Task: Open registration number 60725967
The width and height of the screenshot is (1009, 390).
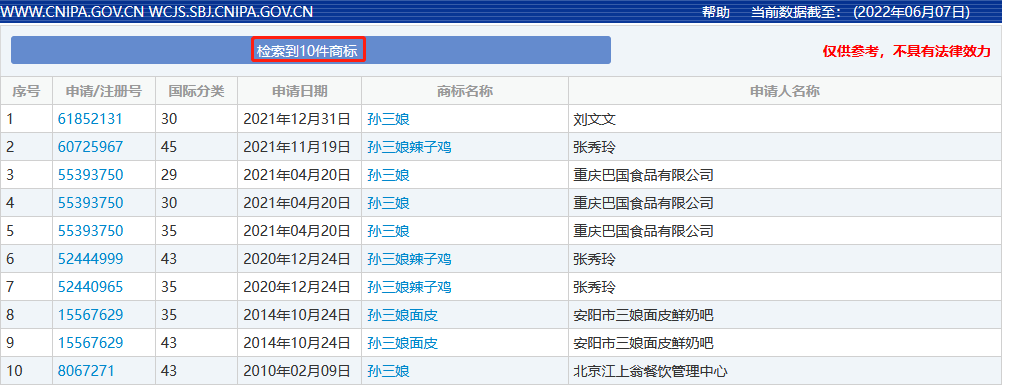Action: (90, 147)
